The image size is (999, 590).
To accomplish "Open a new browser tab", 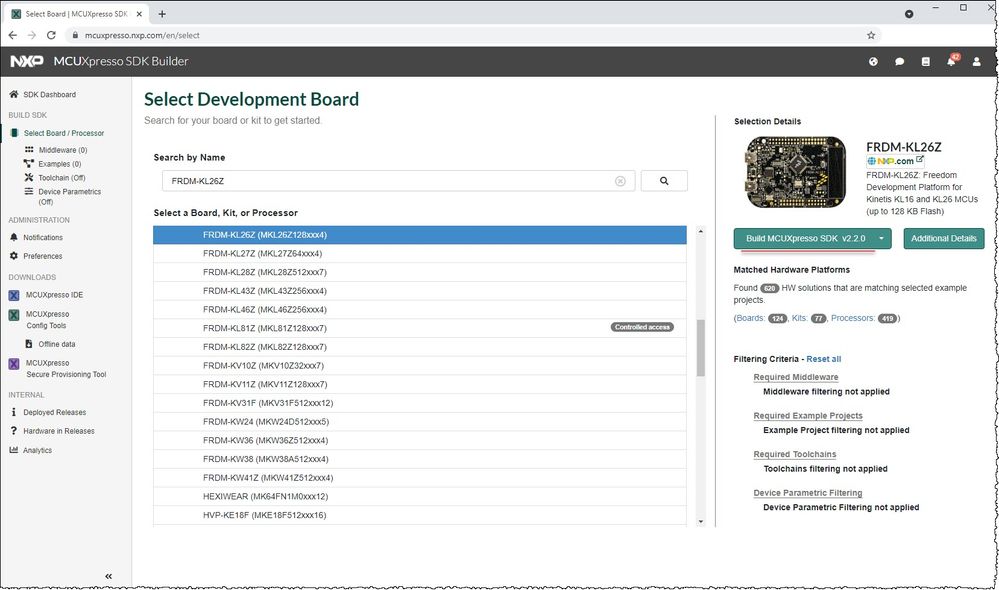I will coord(162,13).
